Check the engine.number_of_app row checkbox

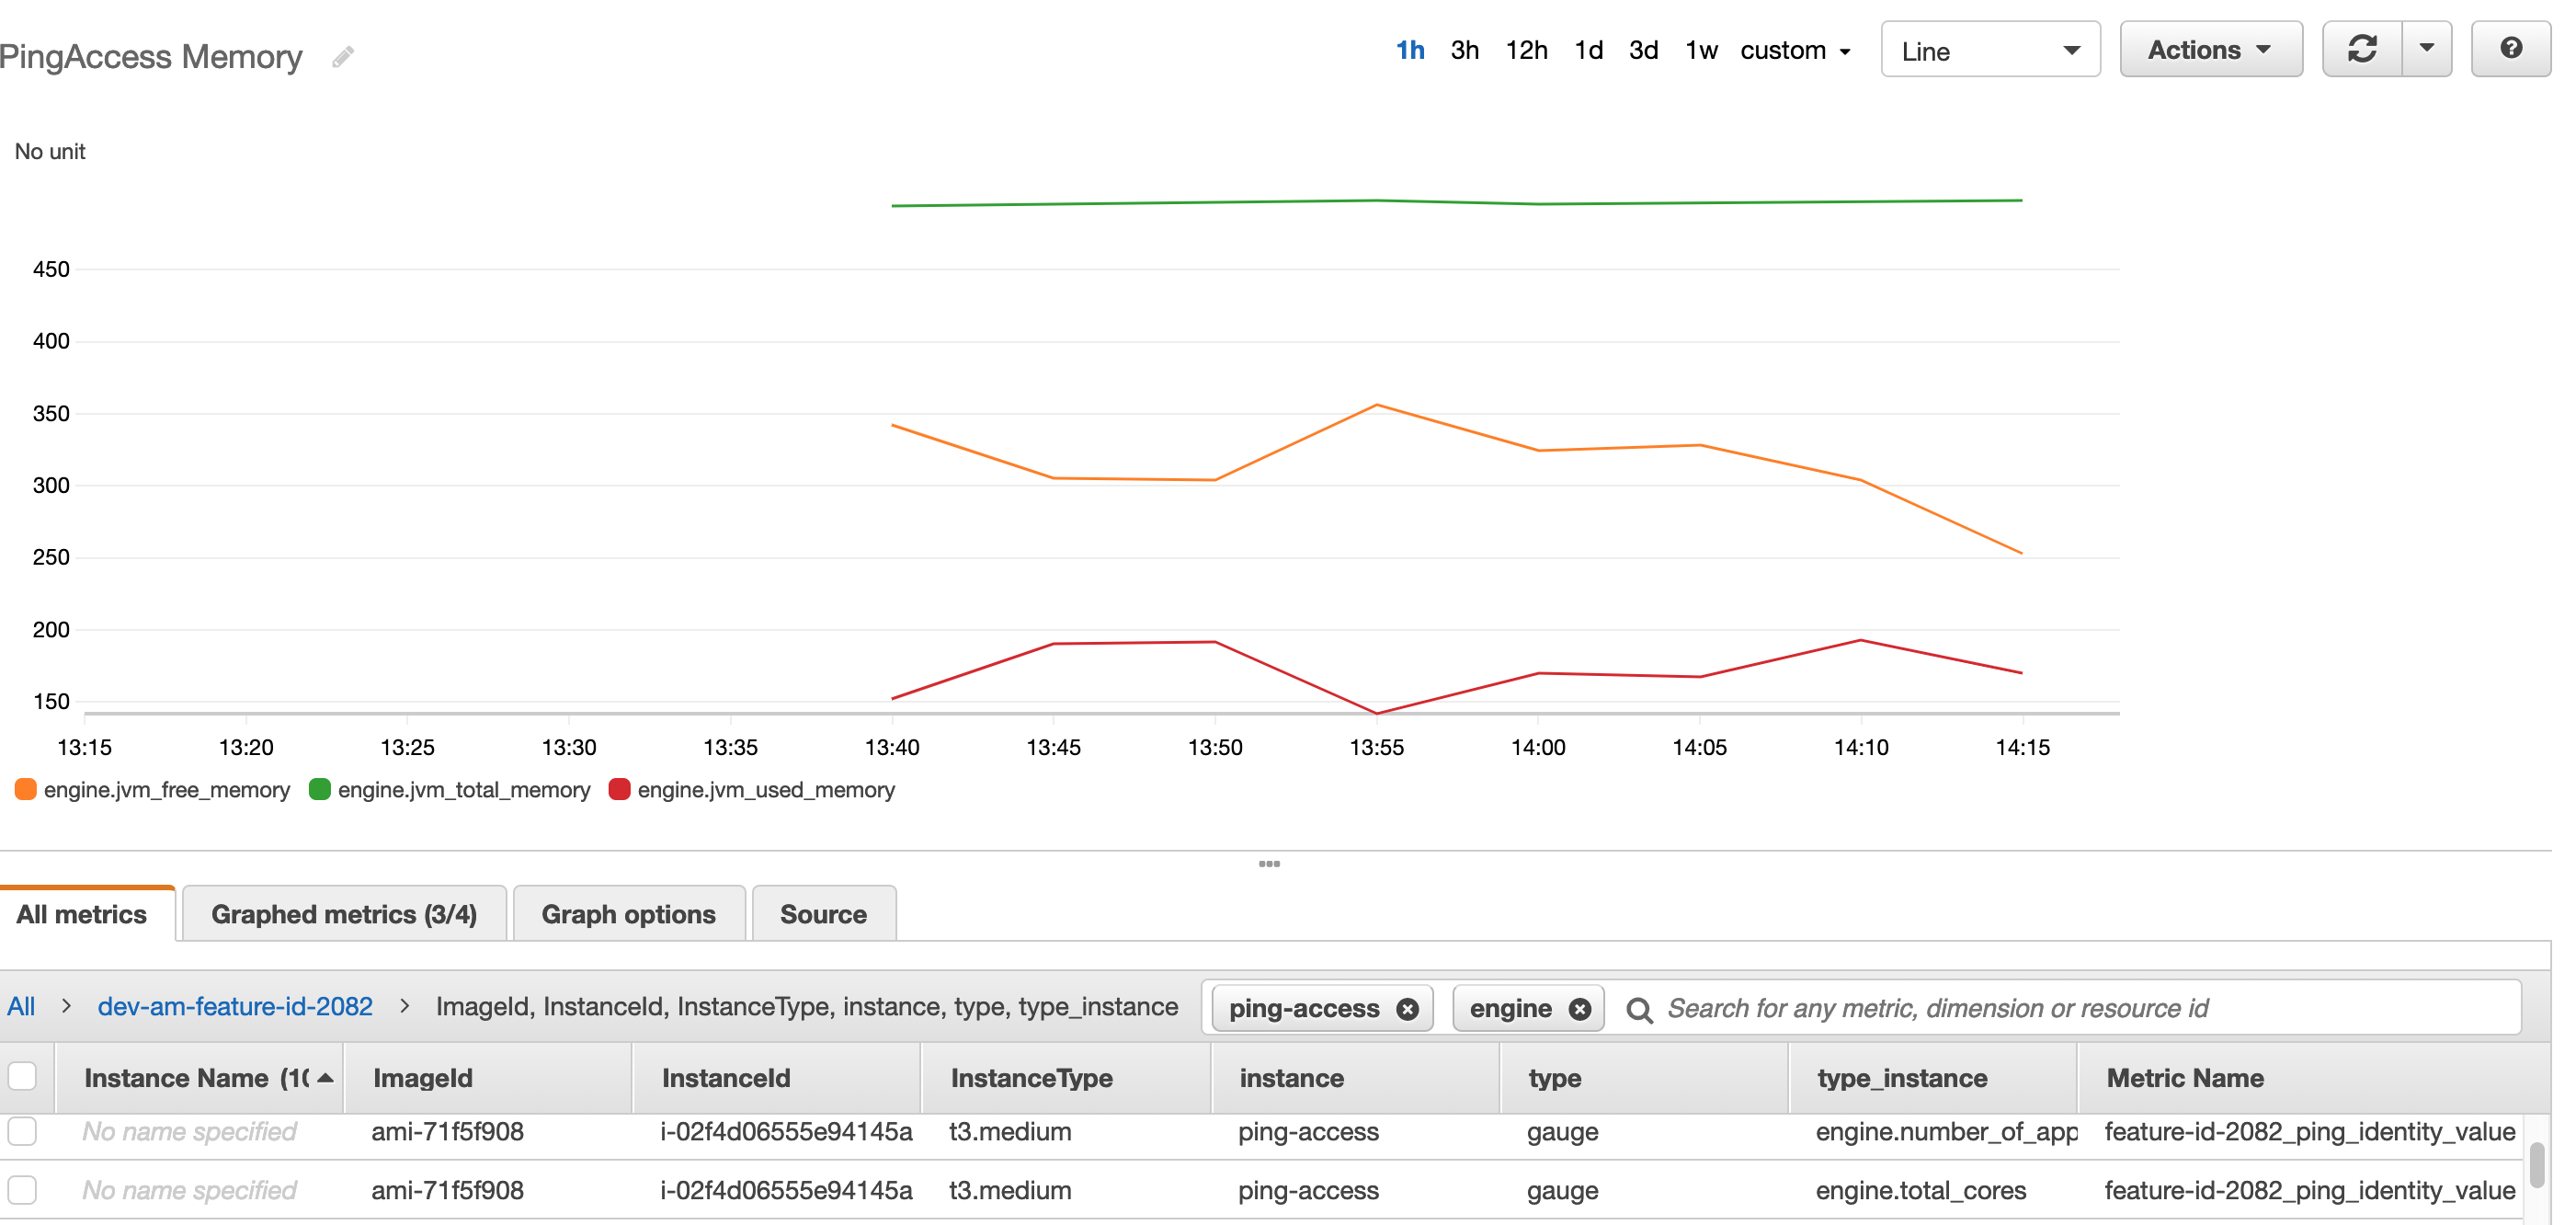[x=22, y=1131]
